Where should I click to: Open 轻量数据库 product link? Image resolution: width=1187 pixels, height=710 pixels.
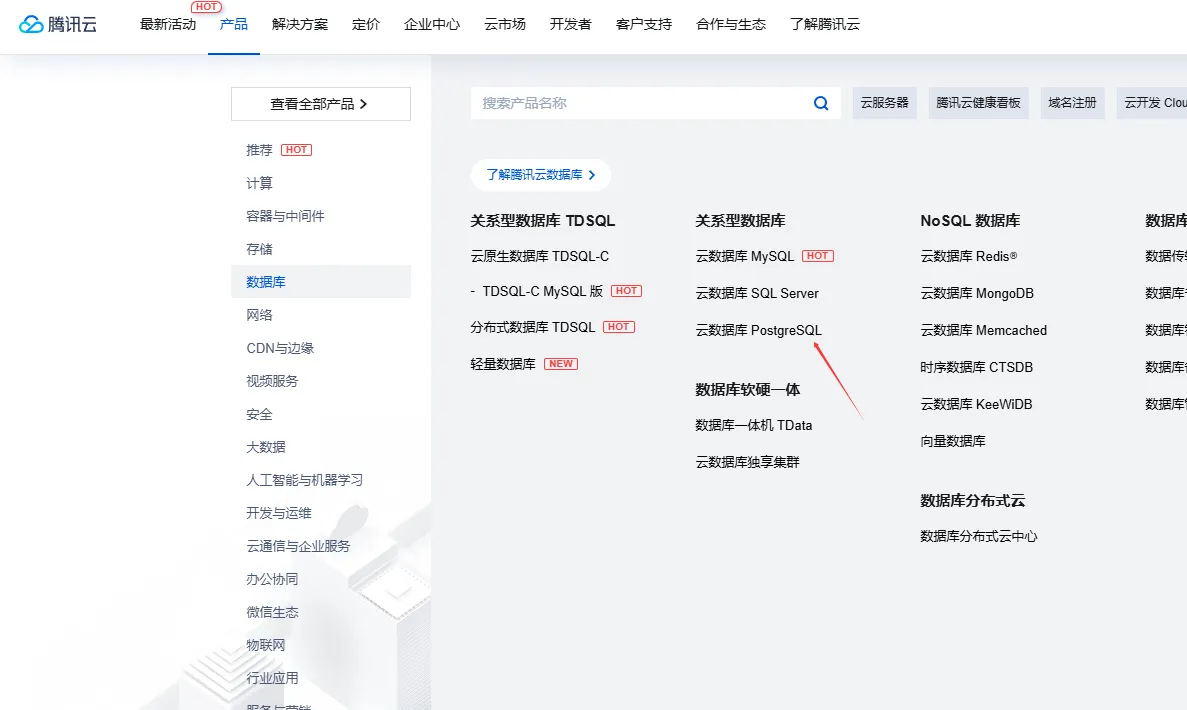[x=503, y=364]
